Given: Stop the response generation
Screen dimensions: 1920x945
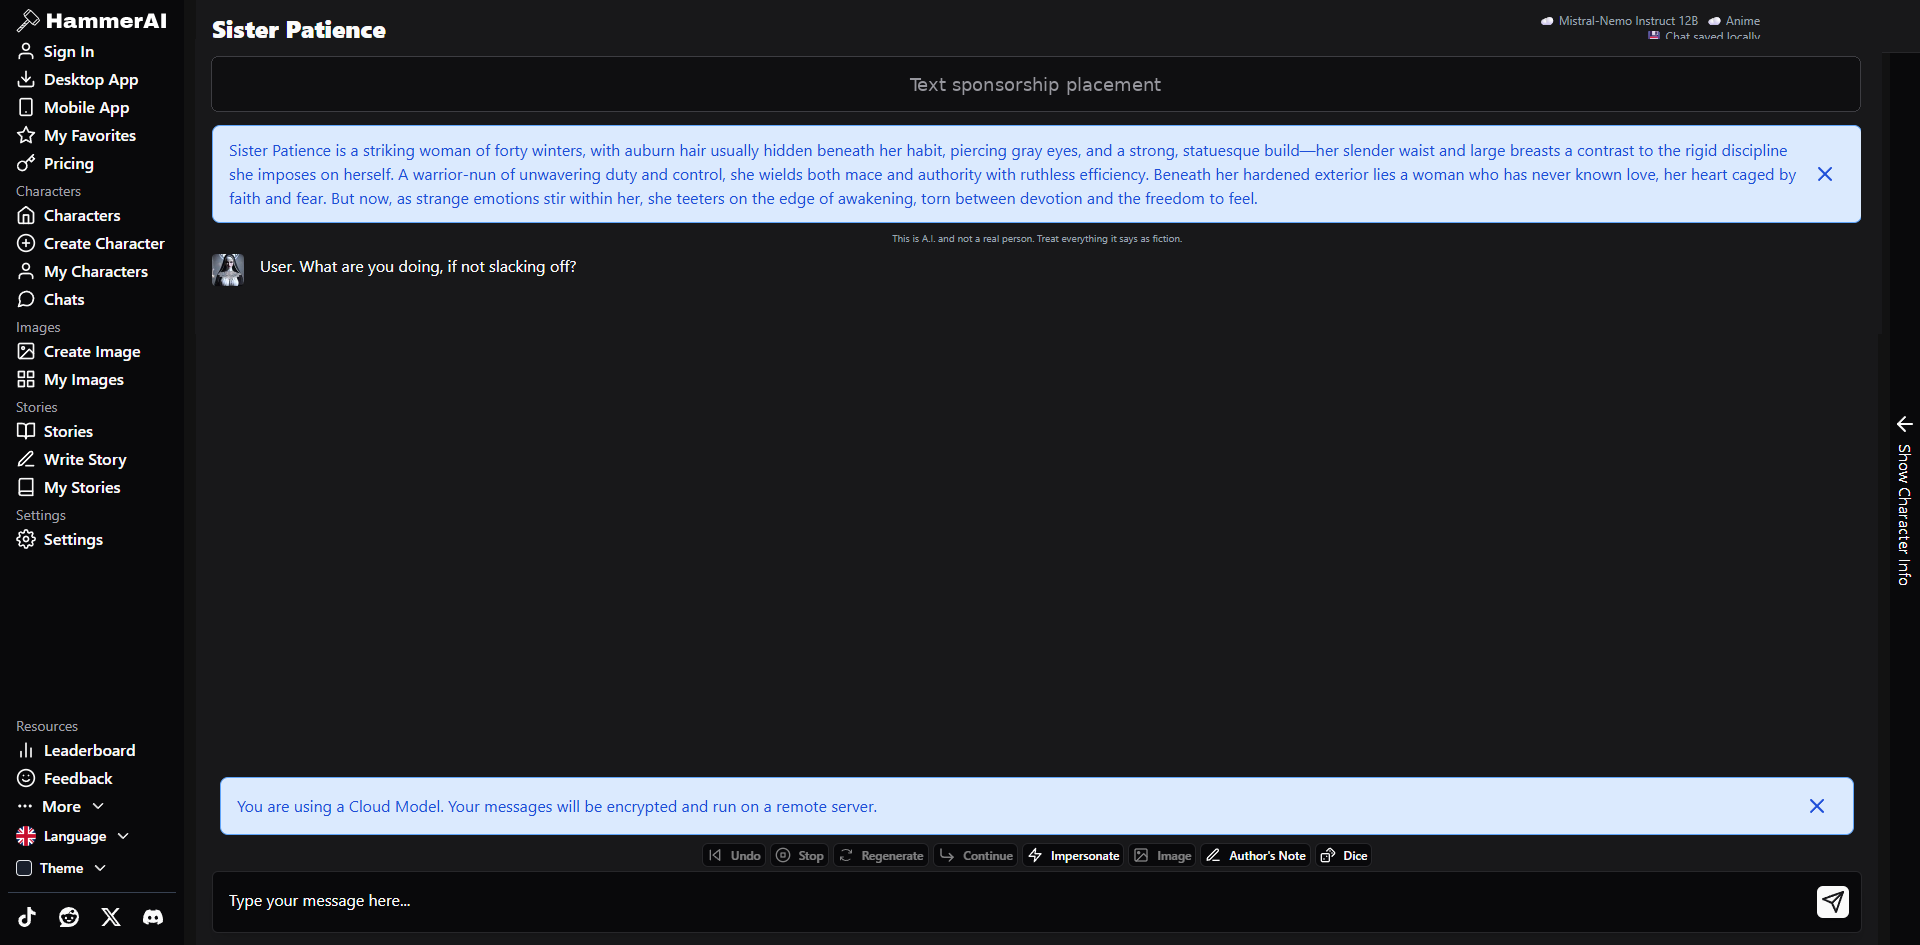Looking at the screenshot, I should point(800,856).
